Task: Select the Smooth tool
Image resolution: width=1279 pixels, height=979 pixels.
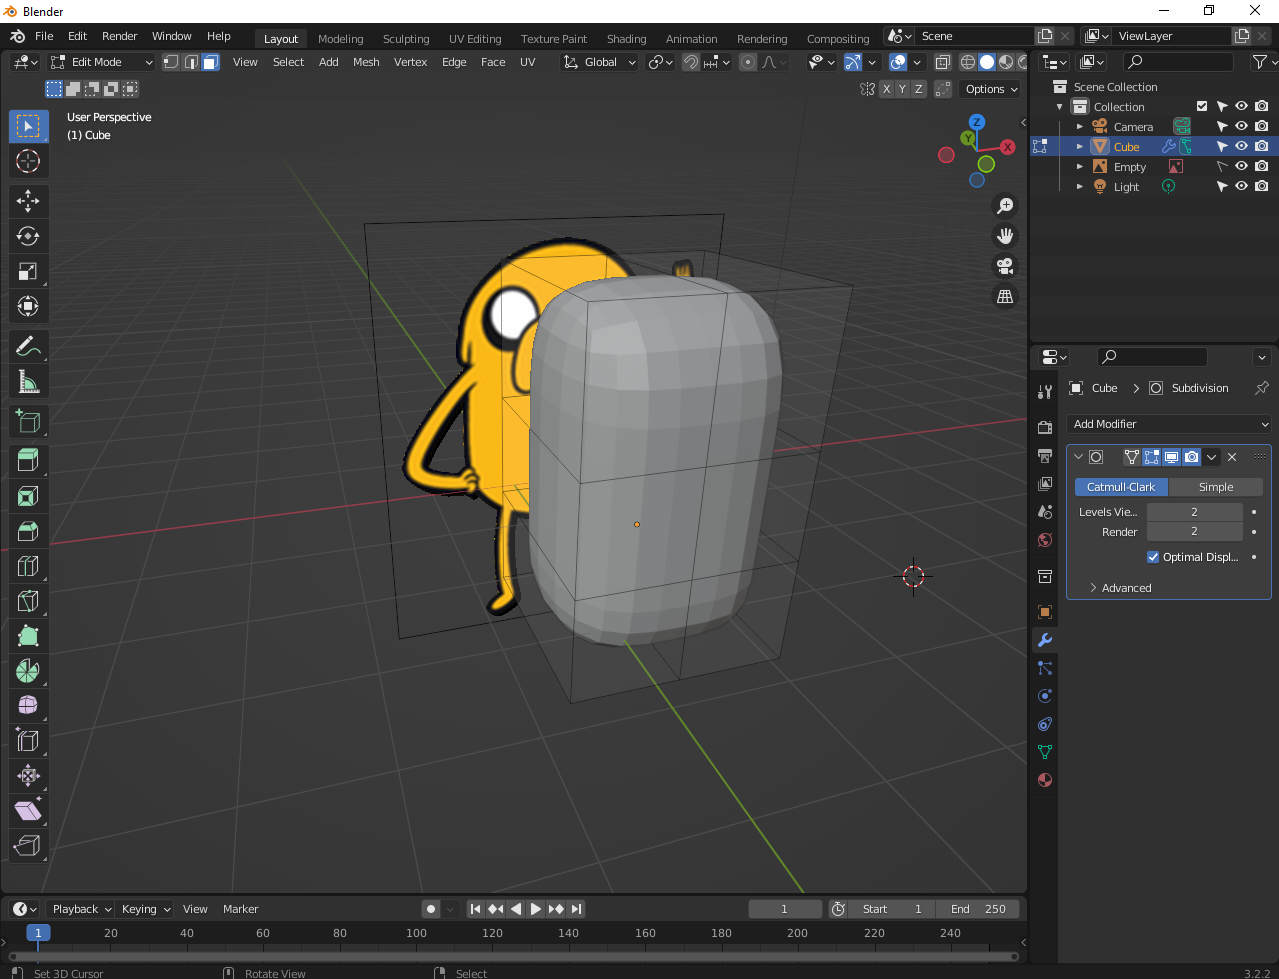Action: click(28, 706)
